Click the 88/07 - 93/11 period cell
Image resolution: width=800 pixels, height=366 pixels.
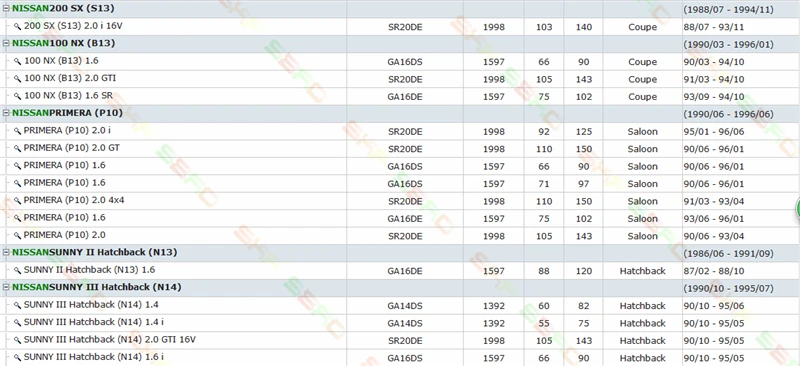[x=714, y=27]
